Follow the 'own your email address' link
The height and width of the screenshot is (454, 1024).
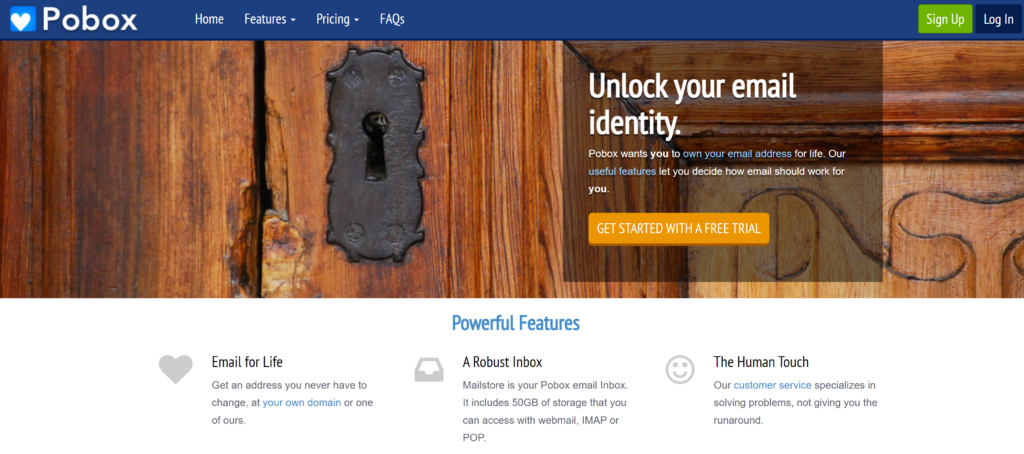(737, 154)
